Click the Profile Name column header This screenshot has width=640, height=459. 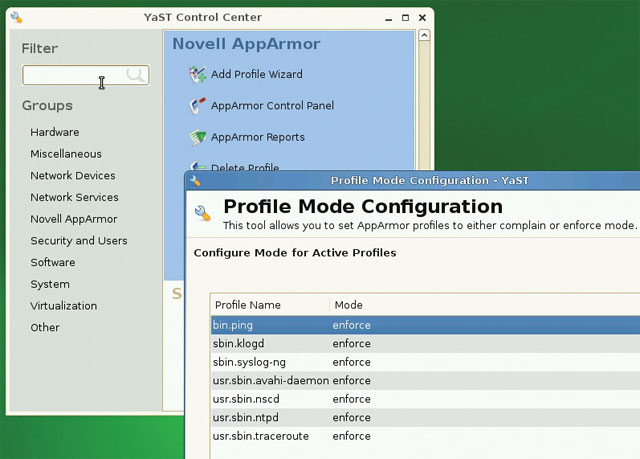click(270, 305)
